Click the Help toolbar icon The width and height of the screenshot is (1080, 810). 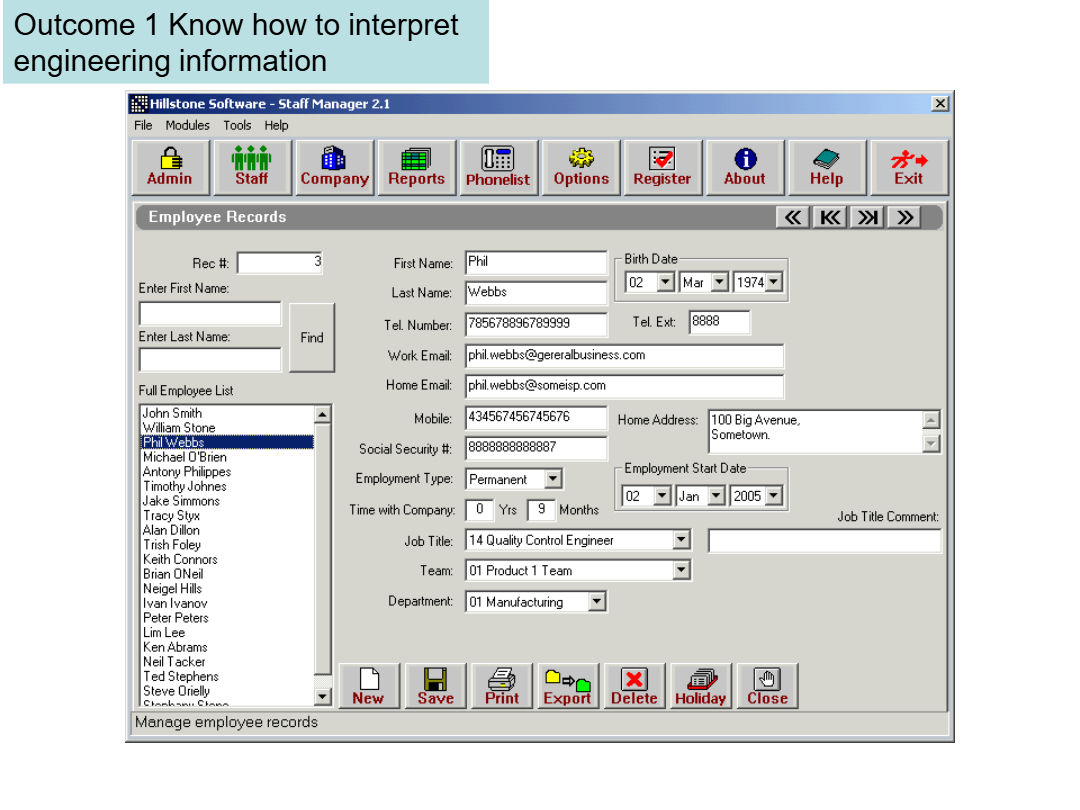827,167
